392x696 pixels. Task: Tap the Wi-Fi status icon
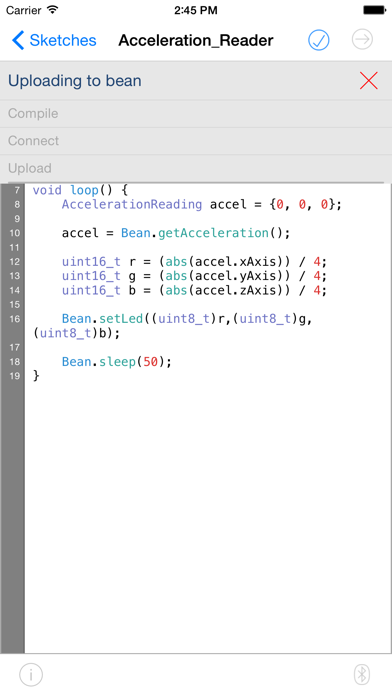53,9
